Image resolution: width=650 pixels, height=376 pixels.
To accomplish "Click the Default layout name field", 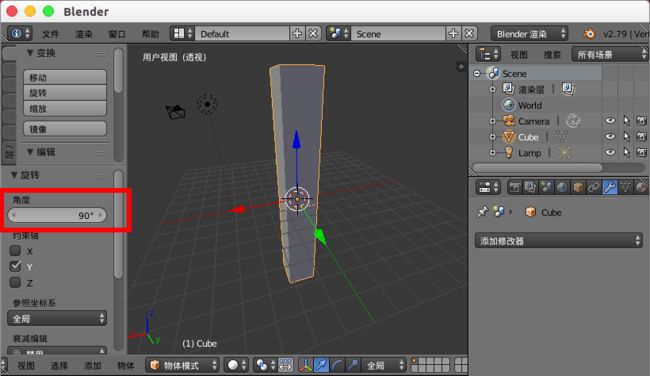I will [242, 34].
